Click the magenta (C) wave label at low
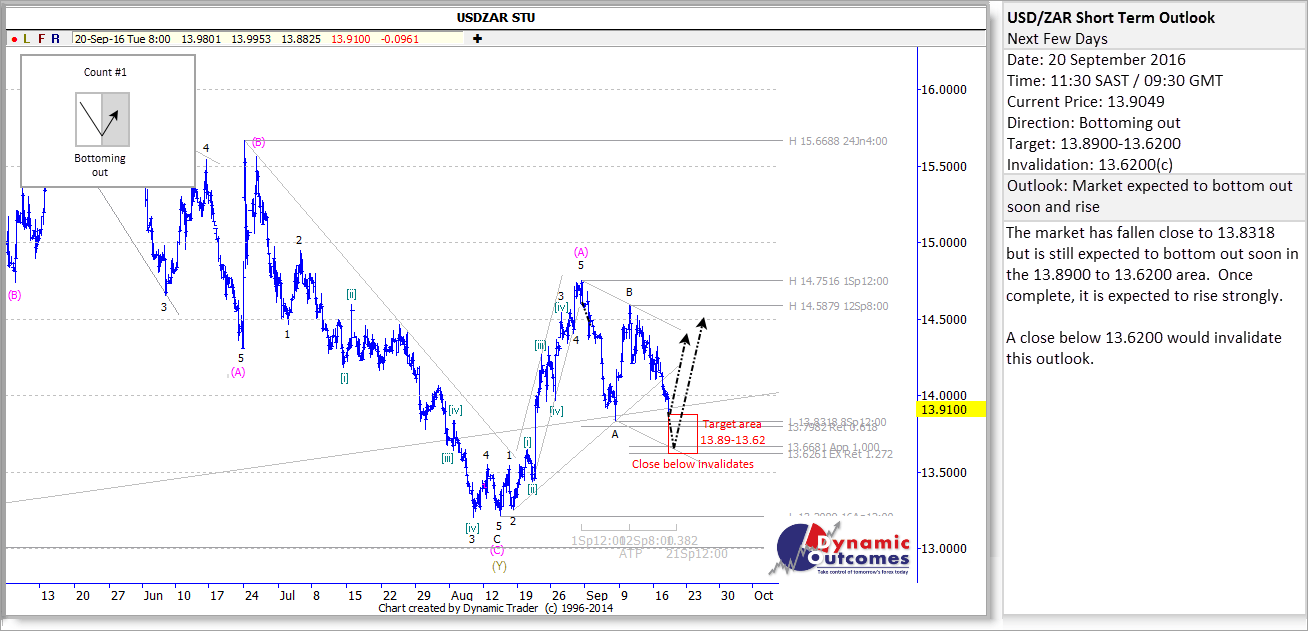This screenshot has height=631, width=1308. click(497, 550)
